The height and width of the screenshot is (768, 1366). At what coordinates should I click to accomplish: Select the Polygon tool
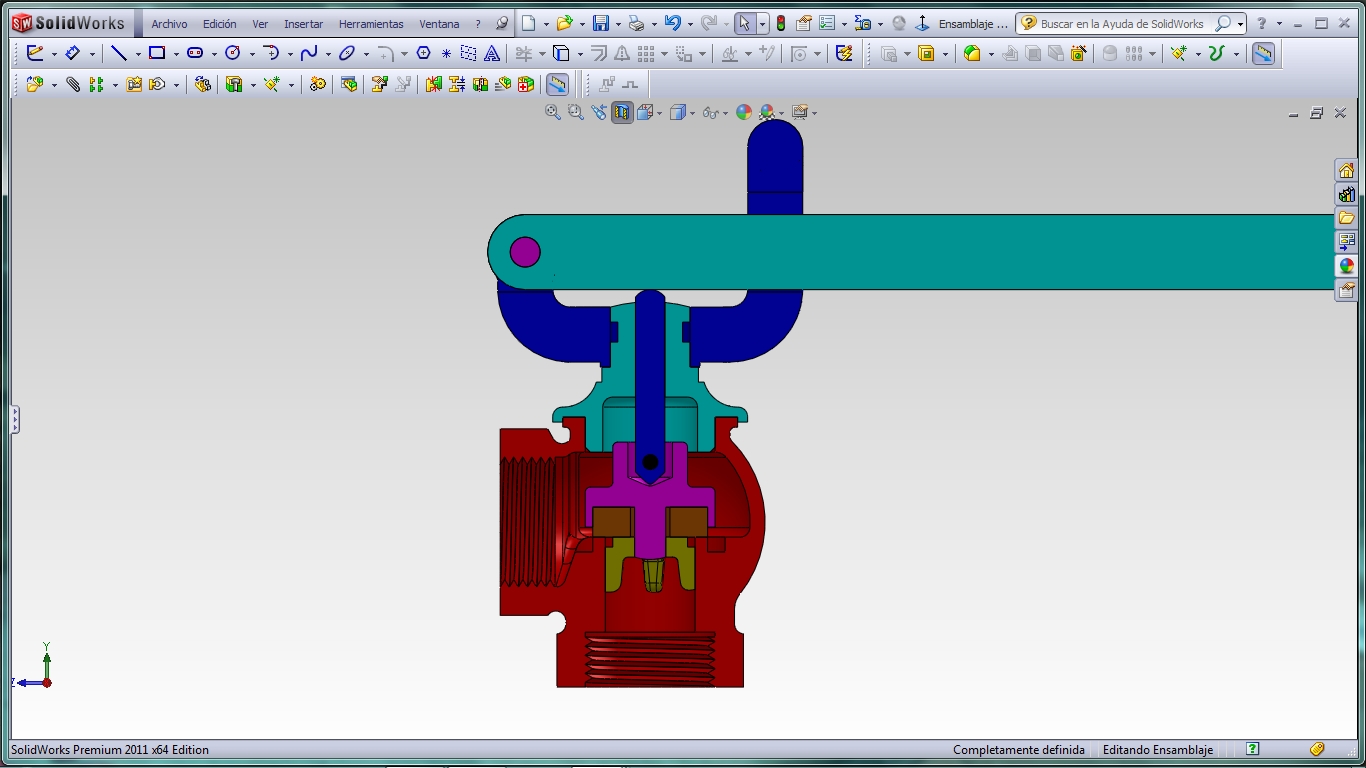(423, 53)
